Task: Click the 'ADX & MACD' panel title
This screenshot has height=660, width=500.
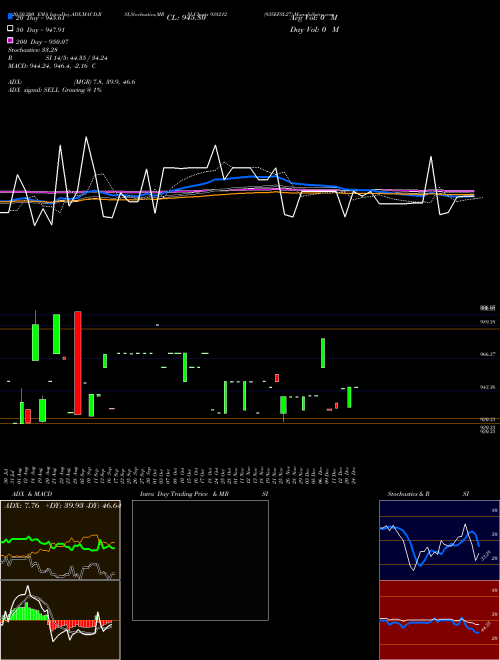Action: (x=32, y=494)
